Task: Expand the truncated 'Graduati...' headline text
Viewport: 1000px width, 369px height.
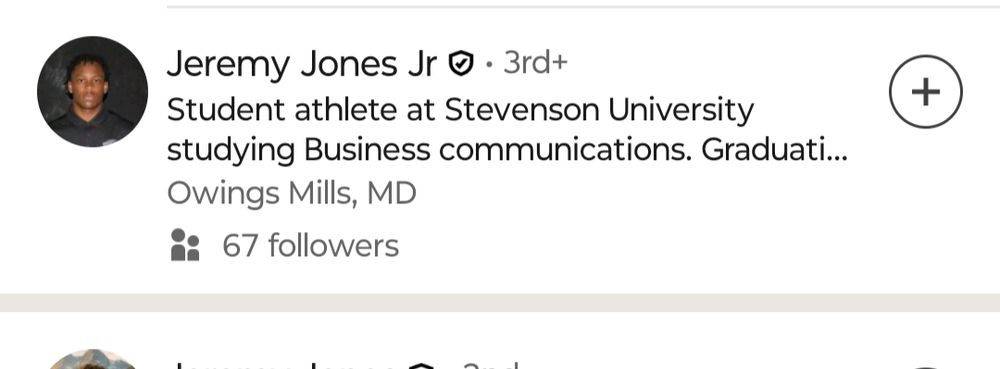Action: [x=774, y=150]
